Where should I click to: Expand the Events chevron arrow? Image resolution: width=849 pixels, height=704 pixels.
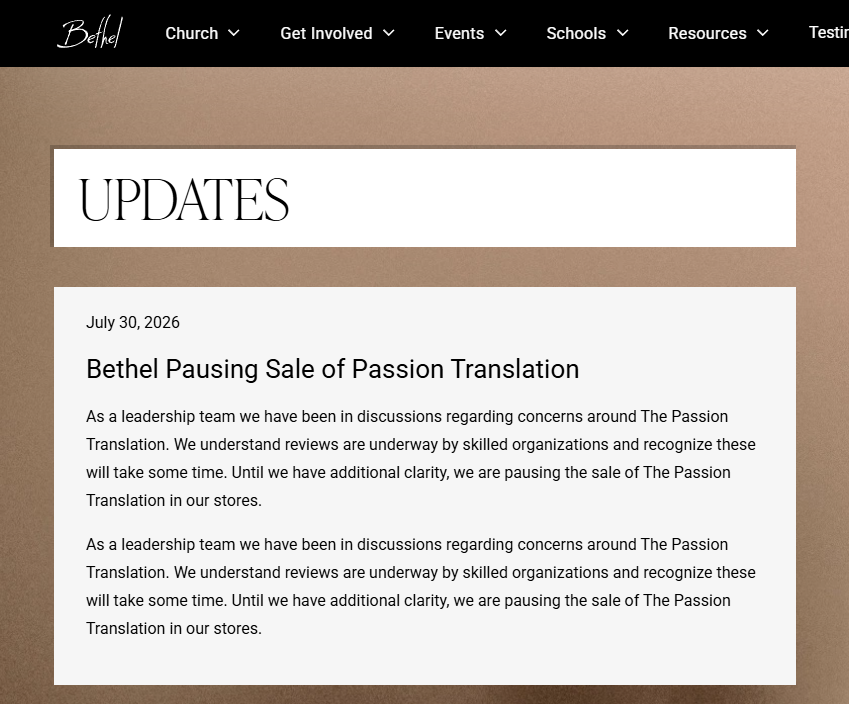coord(501,33)
